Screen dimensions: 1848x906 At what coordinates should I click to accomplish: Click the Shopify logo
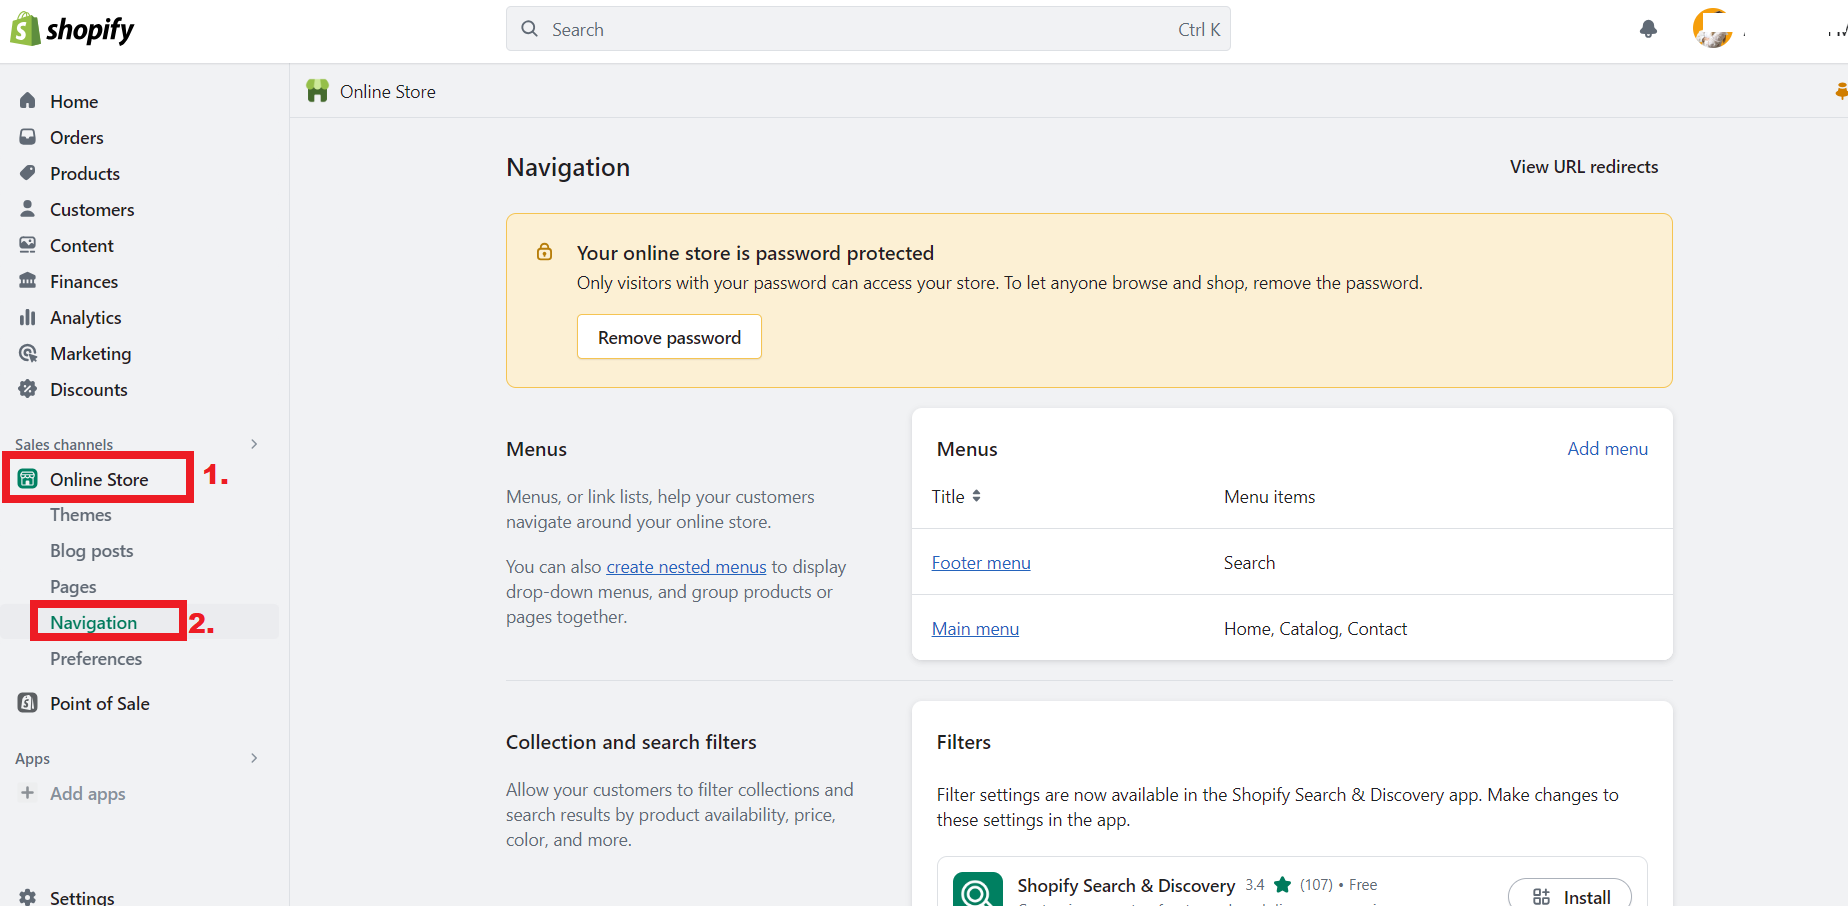click(x=72, y=29)
